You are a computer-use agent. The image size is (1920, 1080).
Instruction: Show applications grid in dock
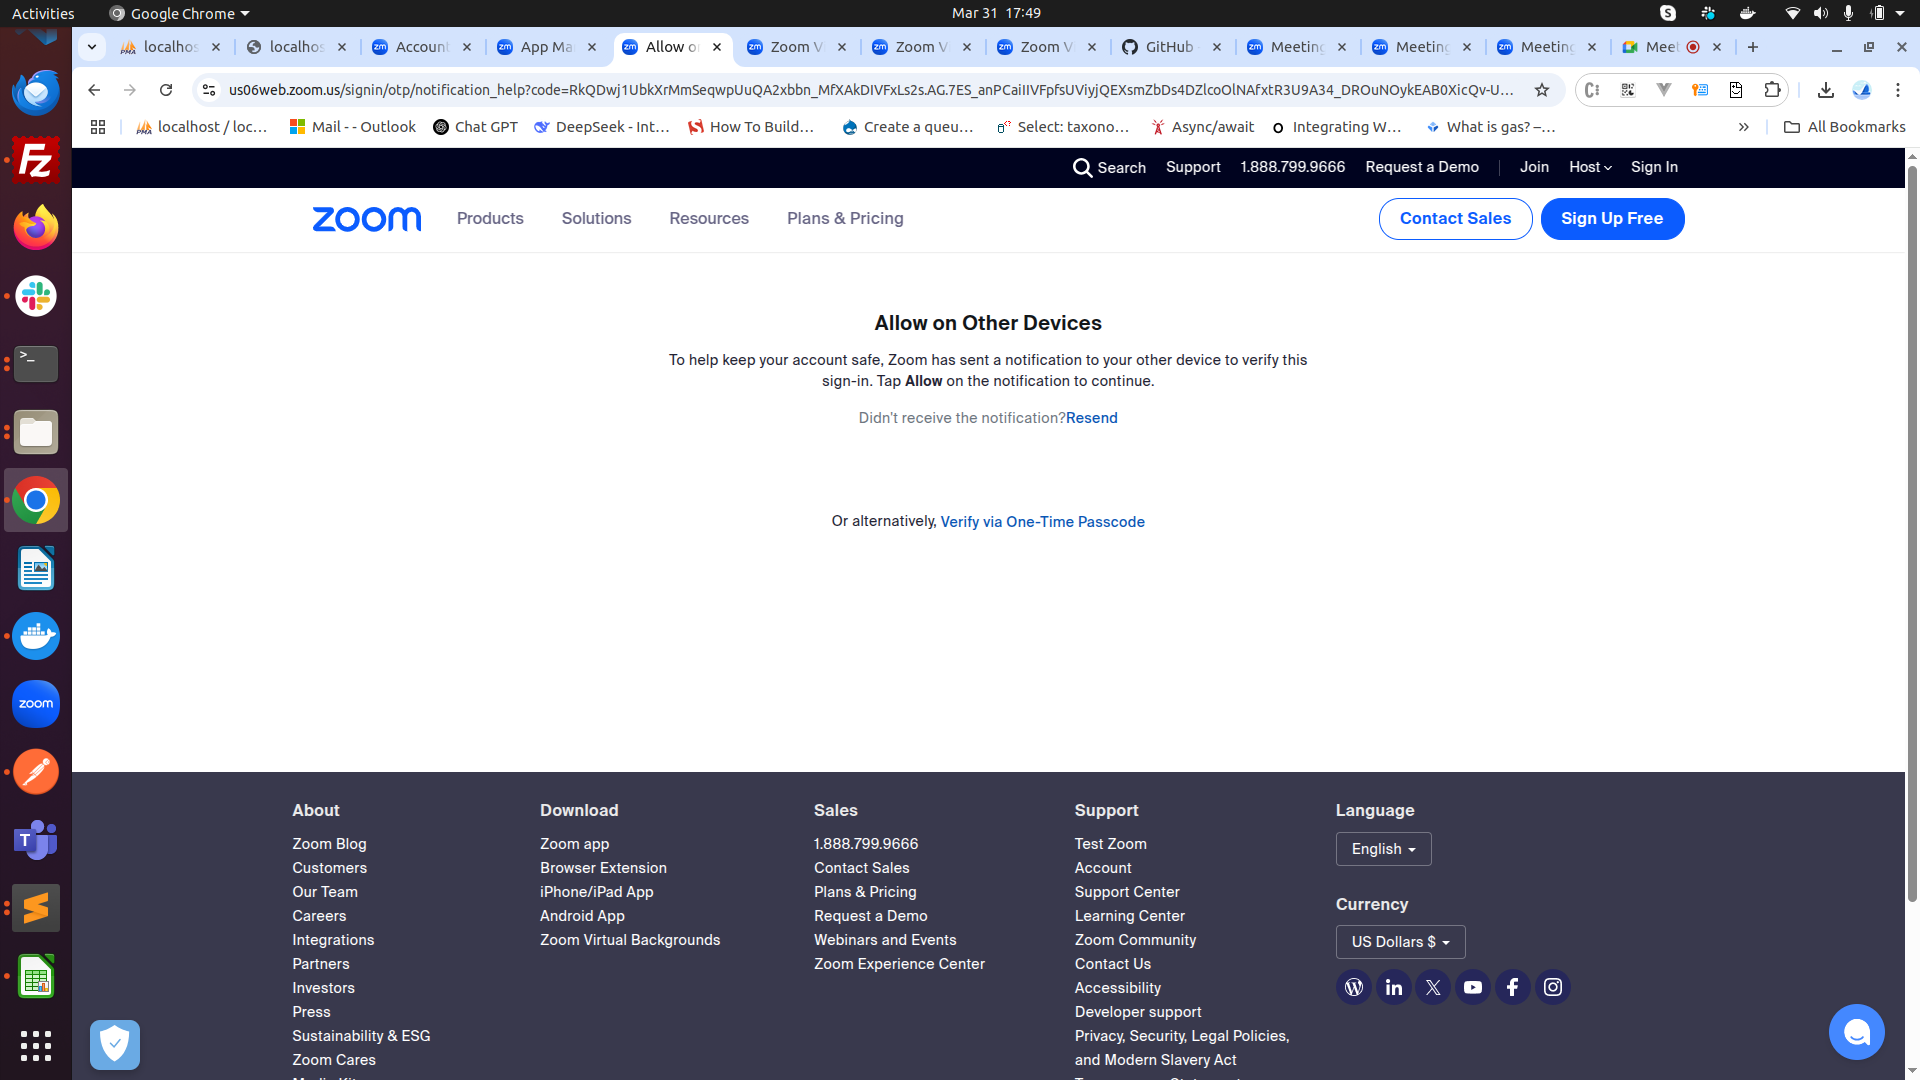click(x=36, y=1046)
